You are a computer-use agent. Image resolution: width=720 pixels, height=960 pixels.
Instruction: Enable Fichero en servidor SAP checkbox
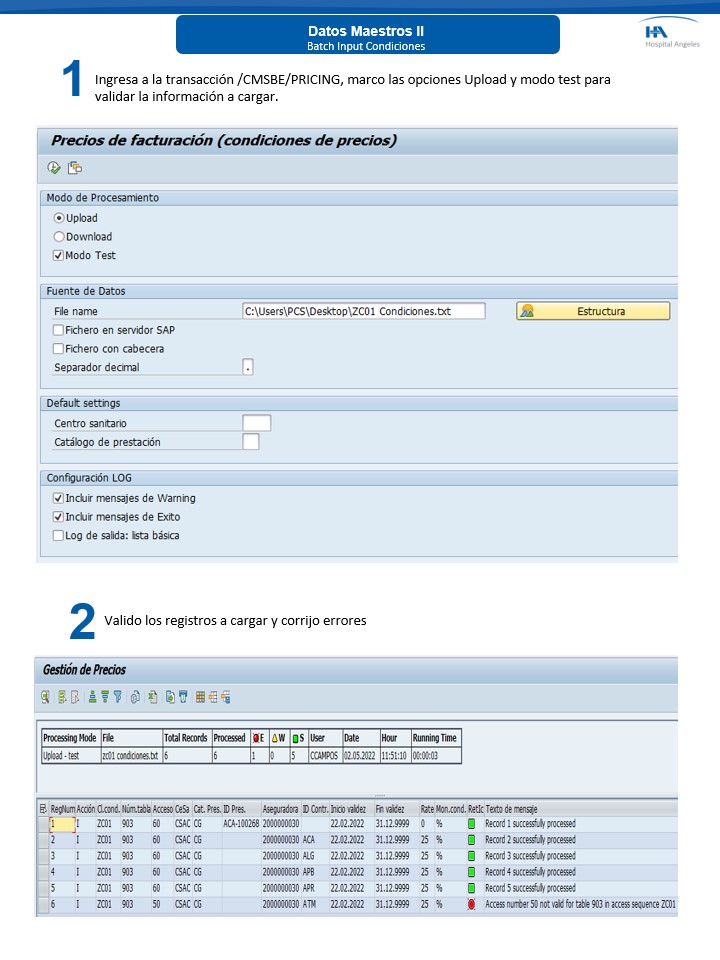click(x=58, y=330)
